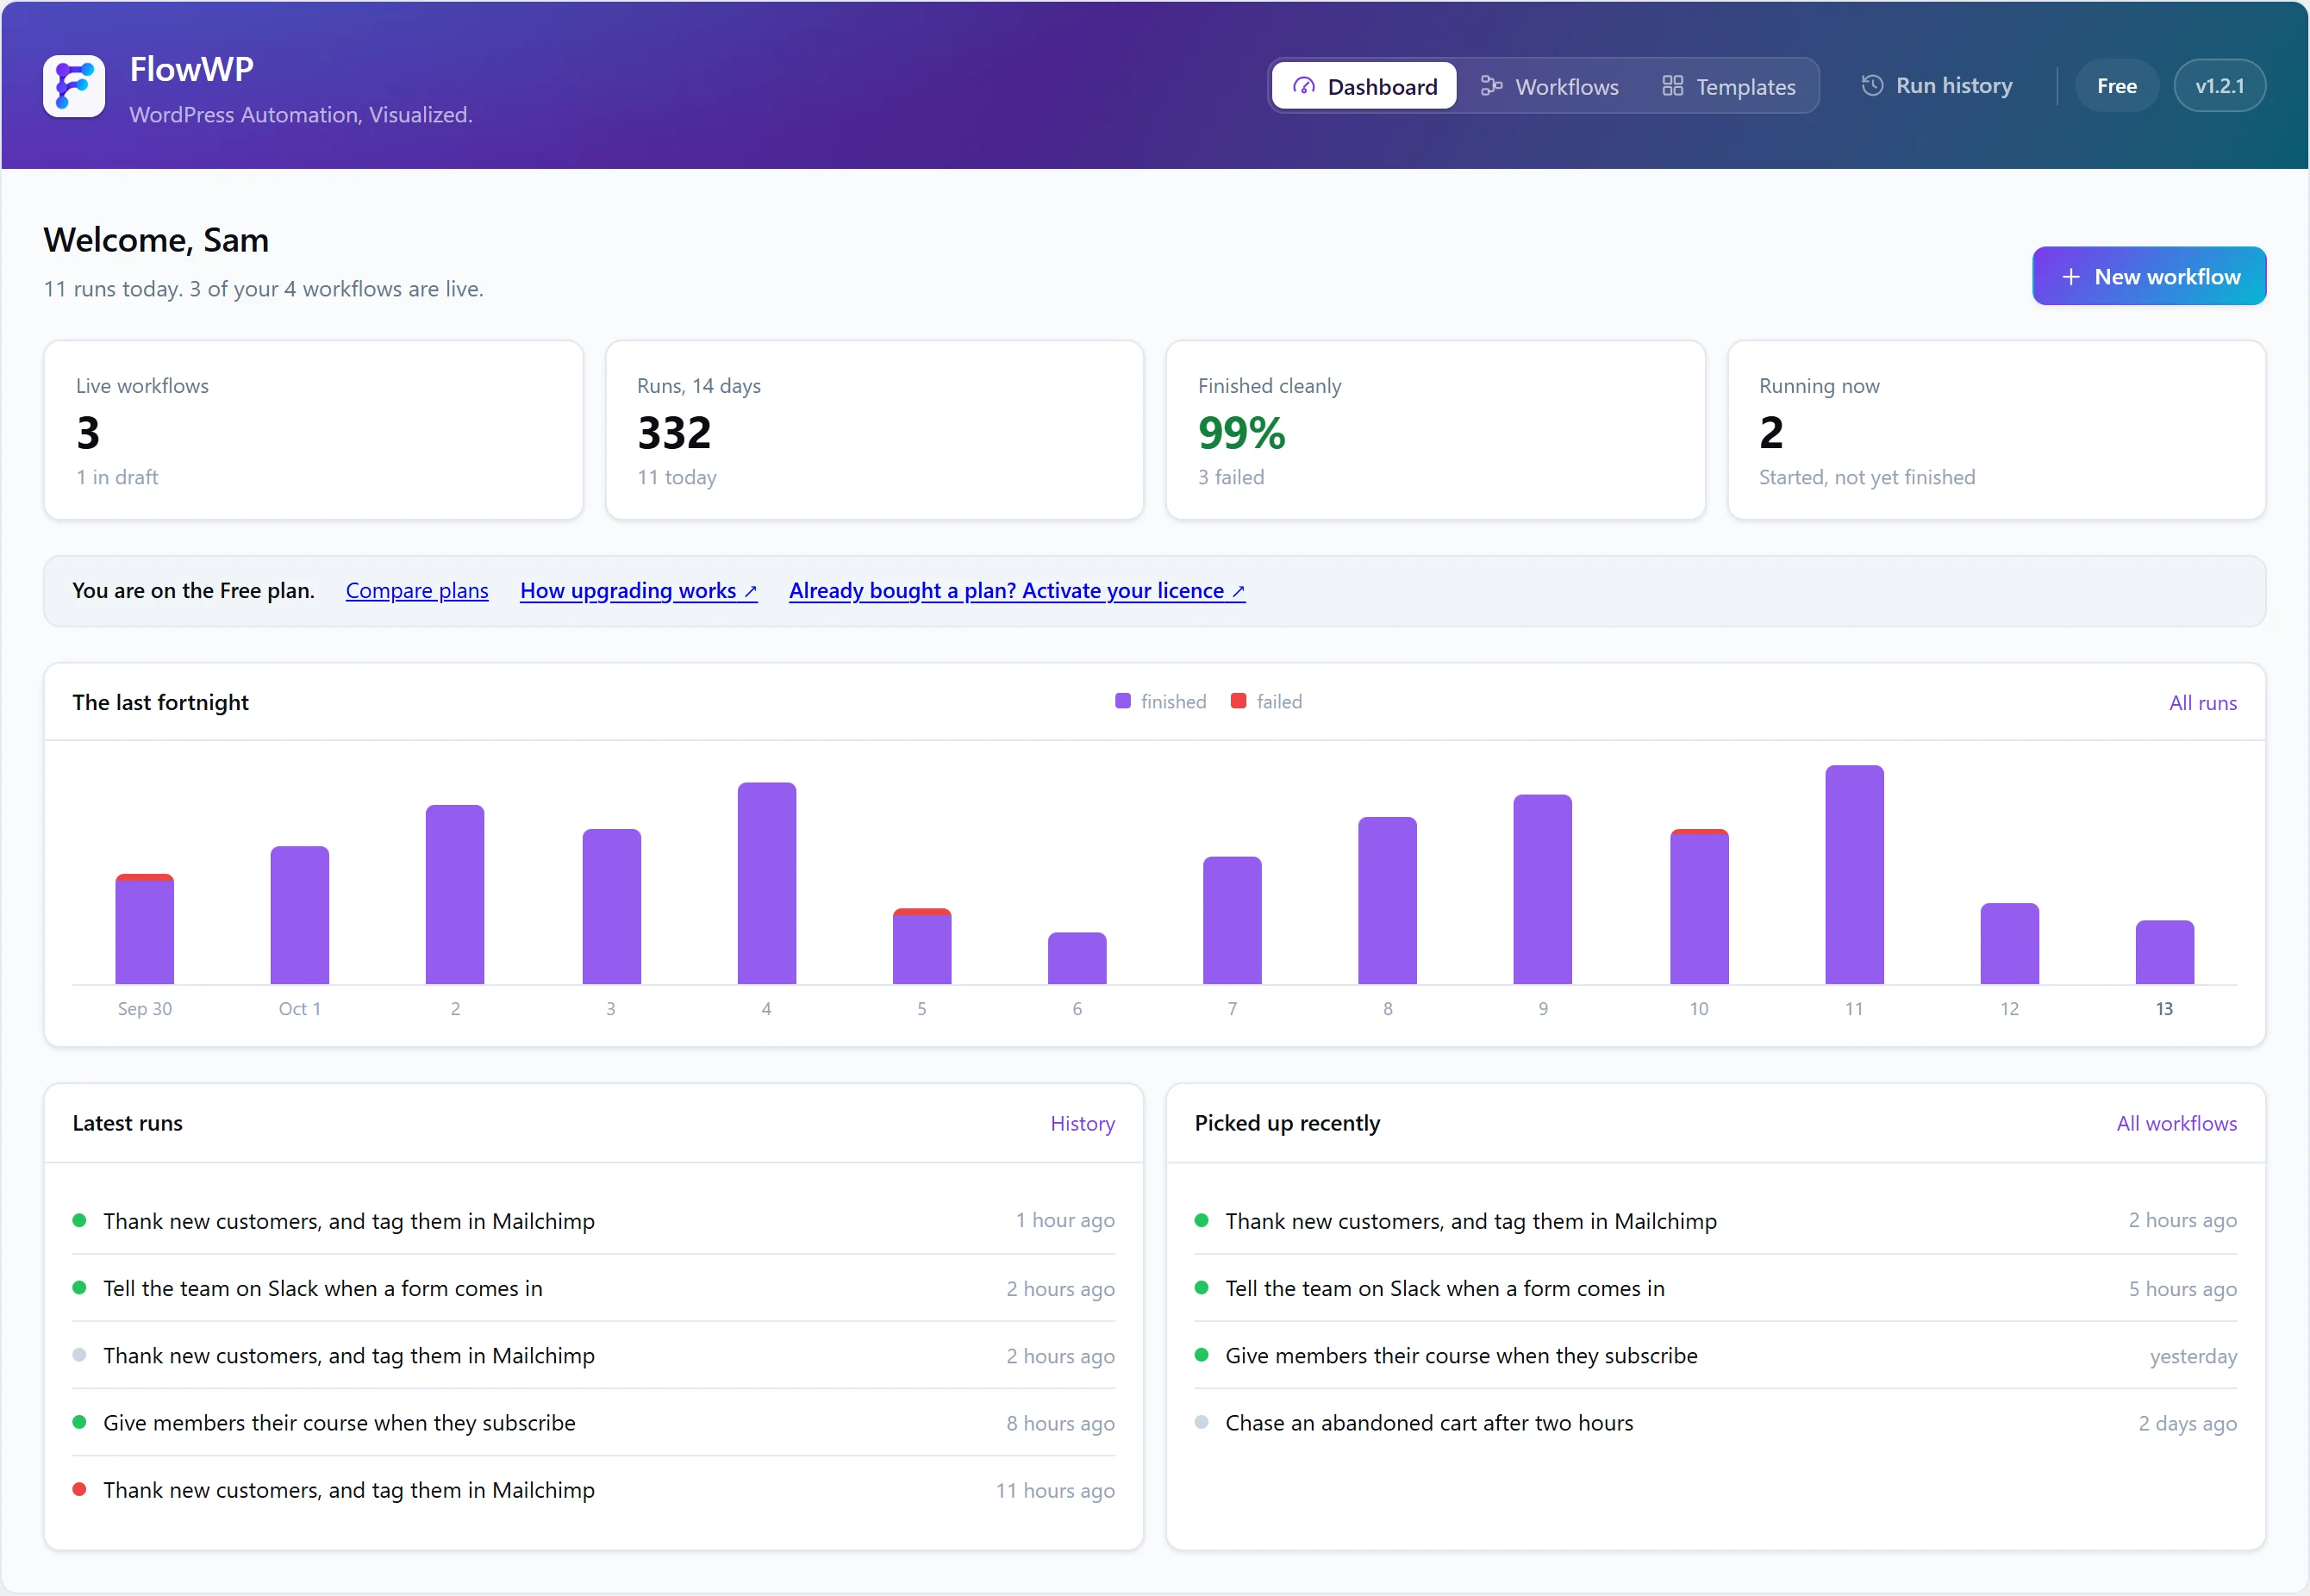Click Activate your licence link
The height and width of the screenshot is (1596, 2310).
(x=1017, y=591)
